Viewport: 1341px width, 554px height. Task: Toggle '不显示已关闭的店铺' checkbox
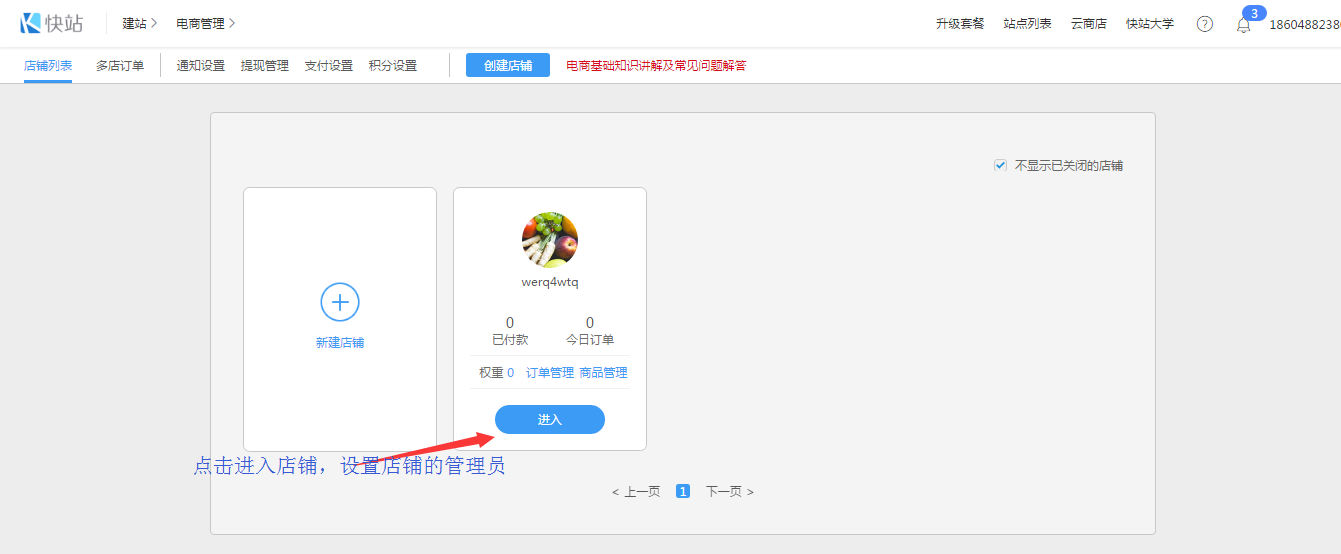pos(1000,165)
